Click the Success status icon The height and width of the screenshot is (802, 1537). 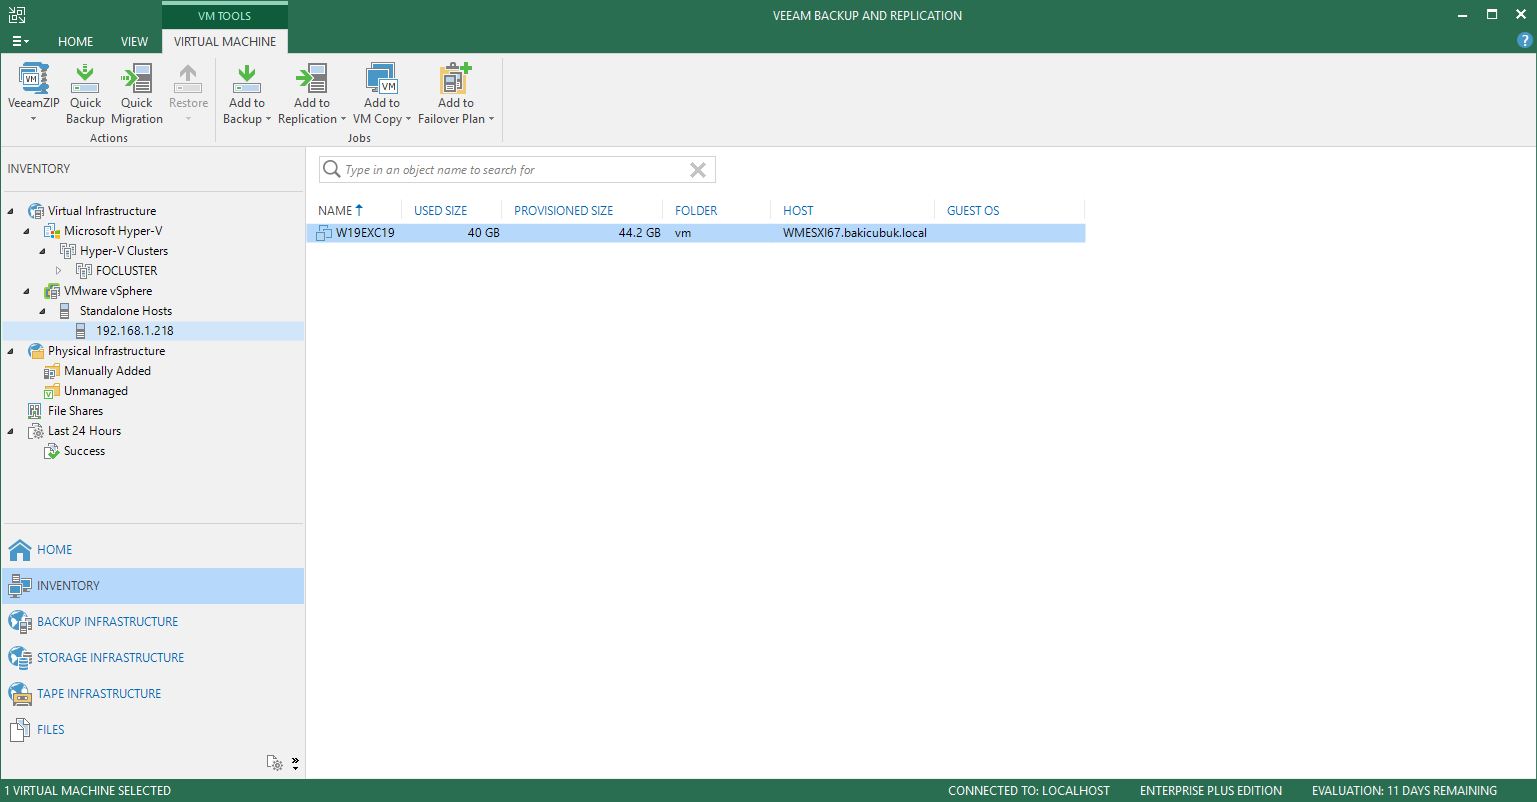52,451
